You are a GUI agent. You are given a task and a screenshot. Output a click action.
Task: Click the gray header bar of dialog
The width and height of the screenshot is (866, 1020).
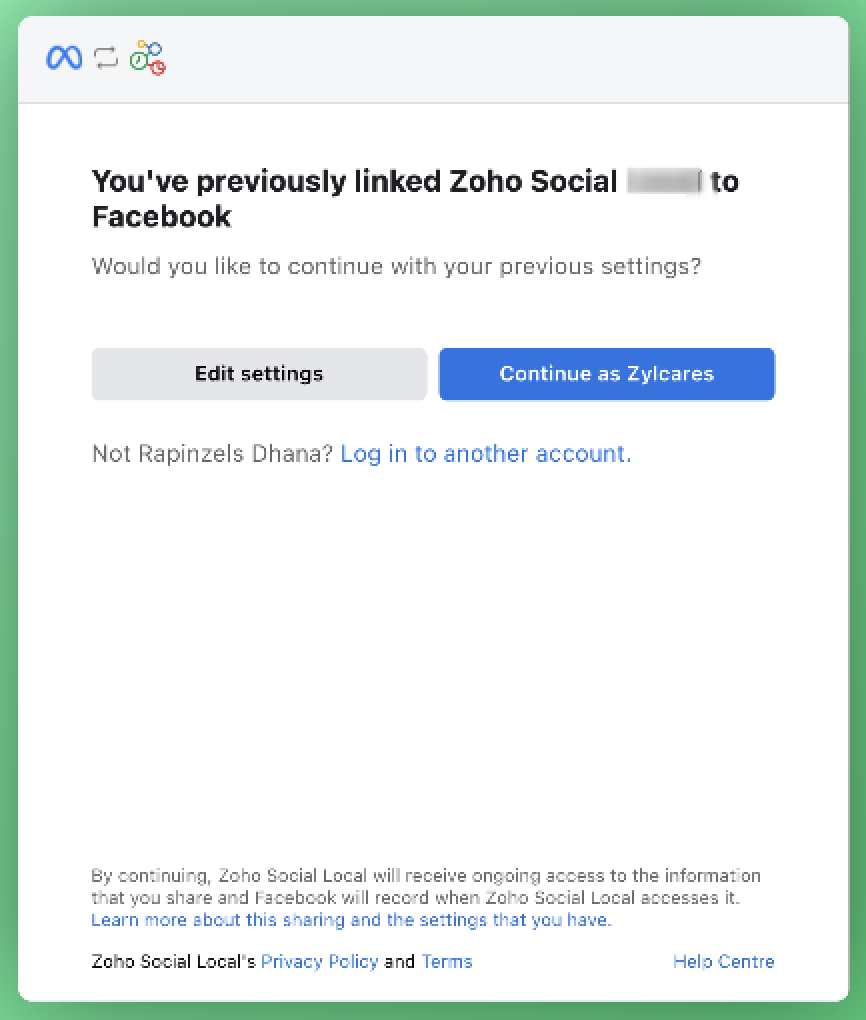(x=433, y=59)
